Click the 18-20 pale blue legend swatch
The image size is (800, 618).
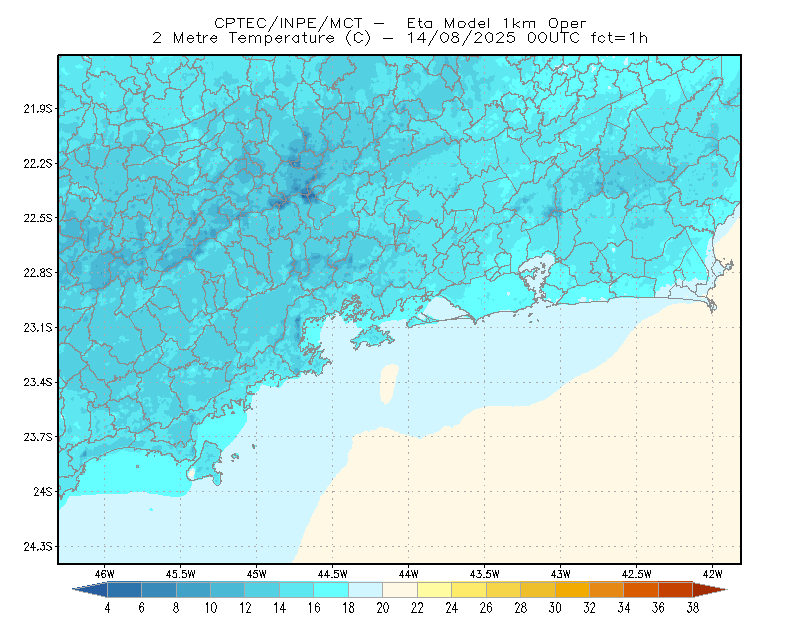click(365, 590)
